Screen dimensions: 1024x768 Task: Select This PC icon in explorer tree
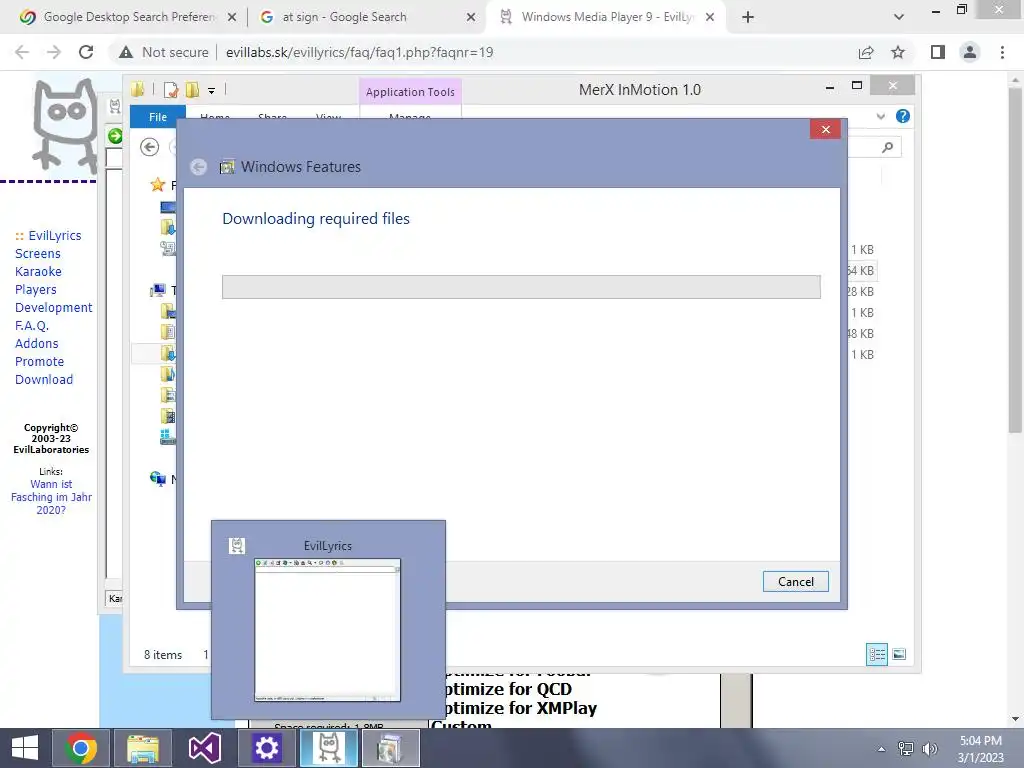click(158, 290)
